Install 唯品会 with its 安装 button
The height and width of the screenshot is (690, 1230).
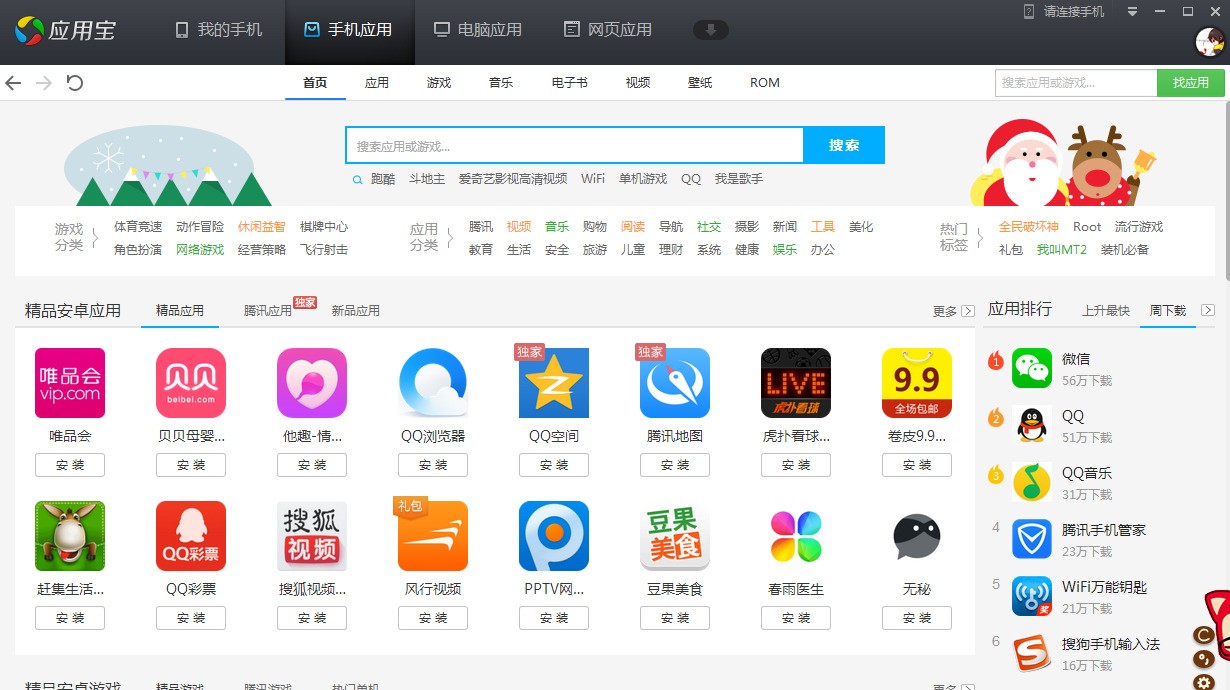(x=70, y=465)
